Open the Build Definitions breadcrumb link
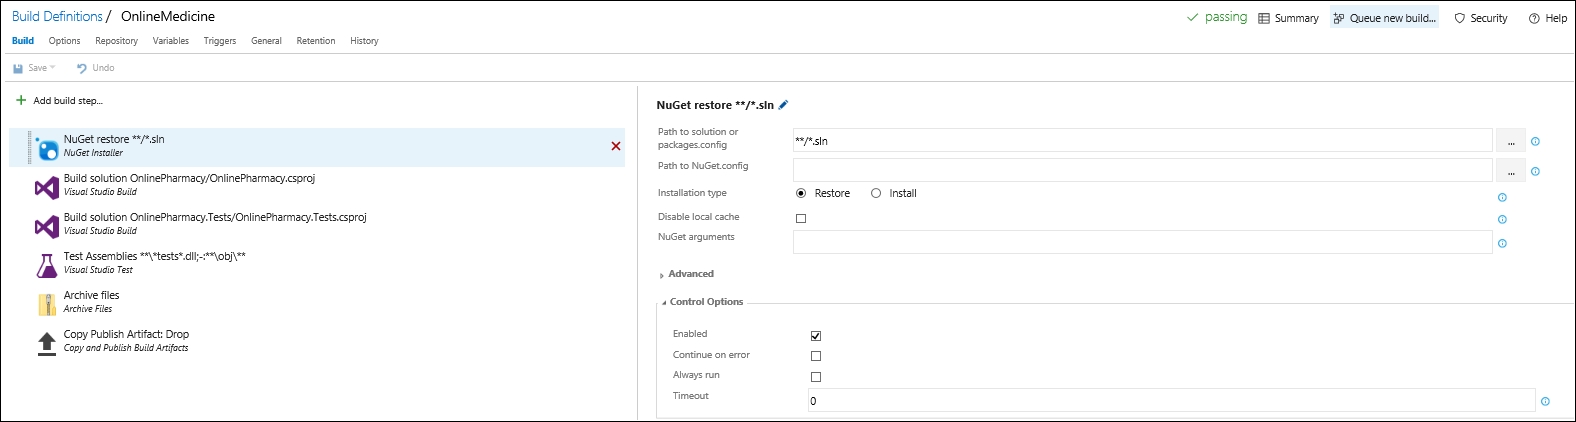 tap(57, 16)
